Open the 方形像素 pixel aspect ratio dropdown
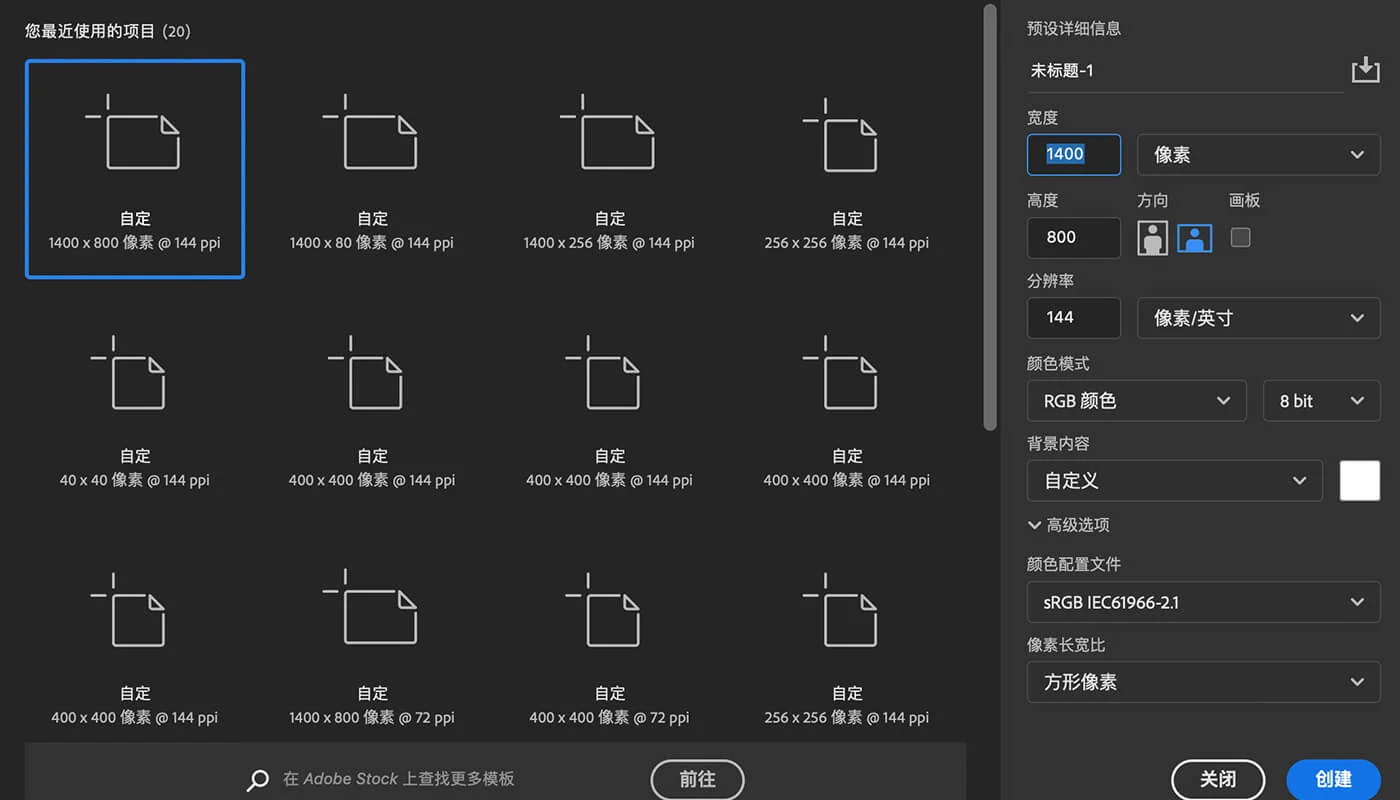 1203,681
